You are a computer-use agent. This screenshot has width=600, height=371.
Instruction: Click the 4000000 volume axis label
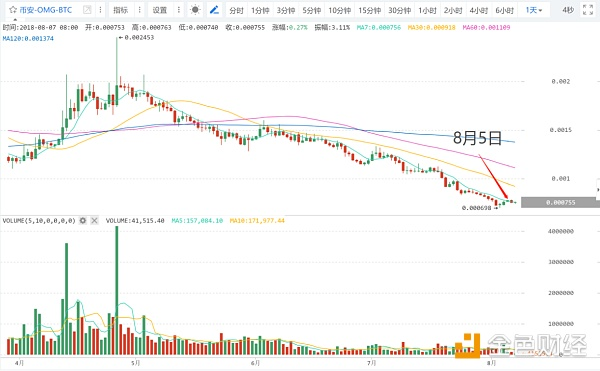click(x=561, y=231)
